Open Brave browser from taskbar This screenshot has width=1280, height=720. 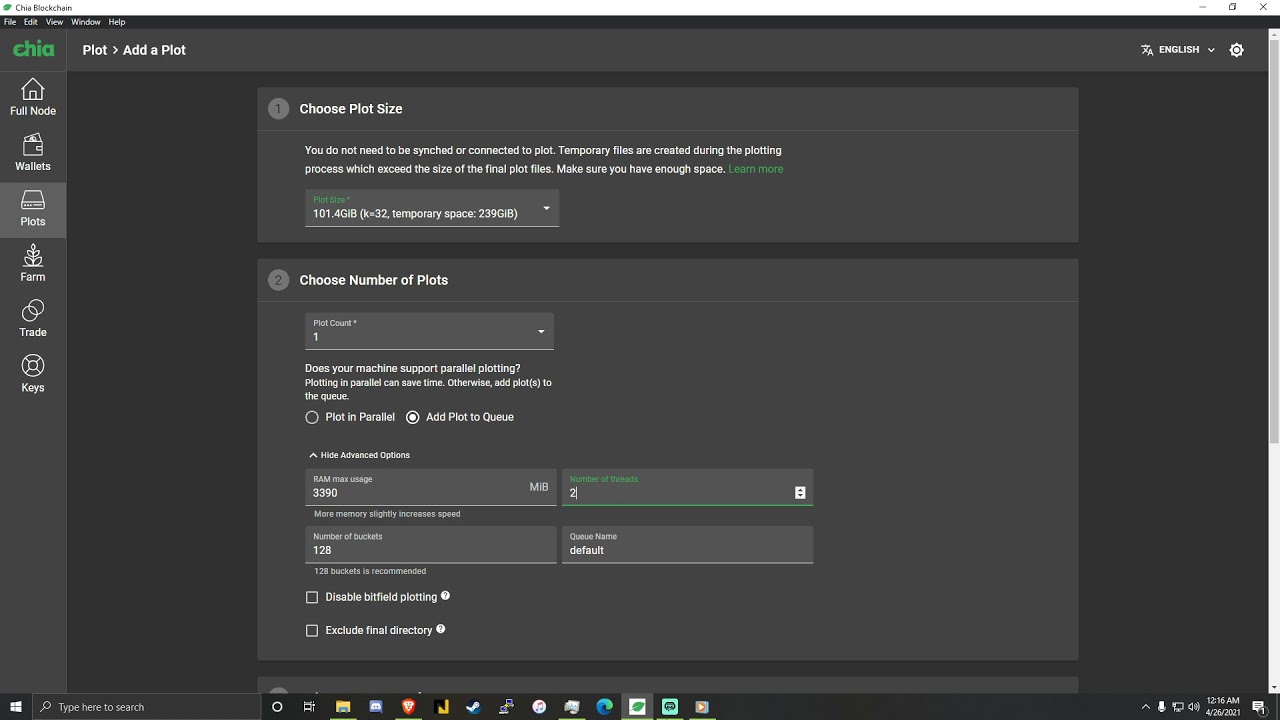(408, 707)
